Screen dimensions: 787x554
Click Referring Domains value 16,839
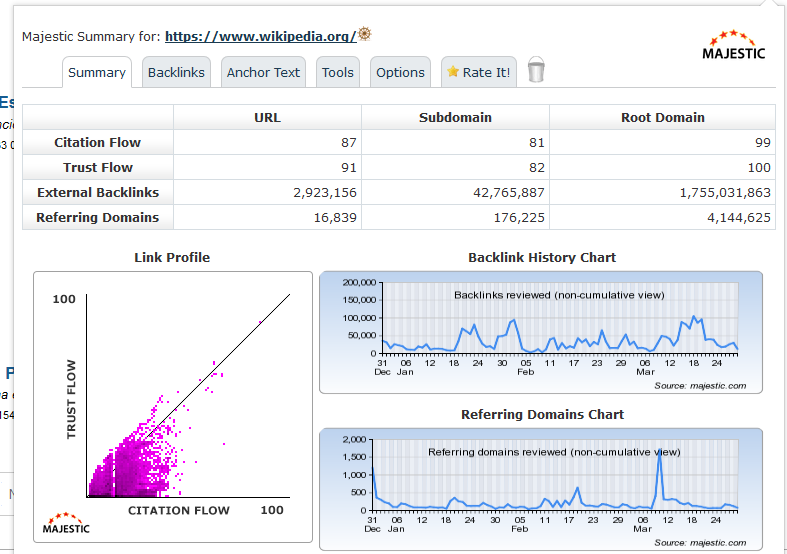click(x=335, y=218)
